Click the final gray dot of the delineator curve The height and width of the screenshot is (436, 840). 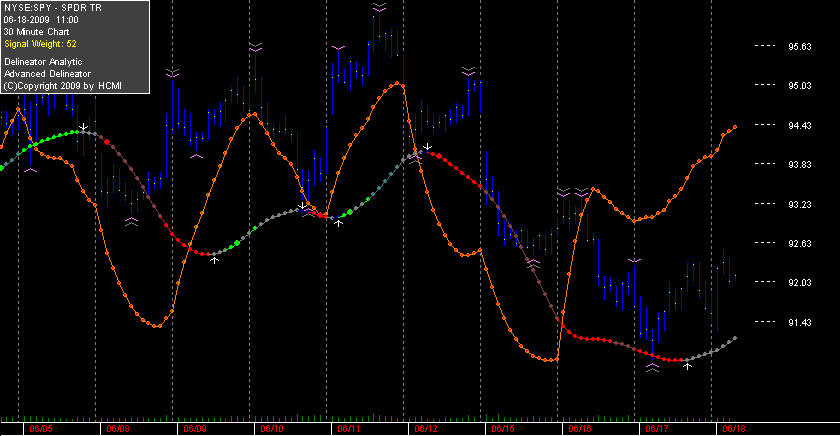pos(735,338)
